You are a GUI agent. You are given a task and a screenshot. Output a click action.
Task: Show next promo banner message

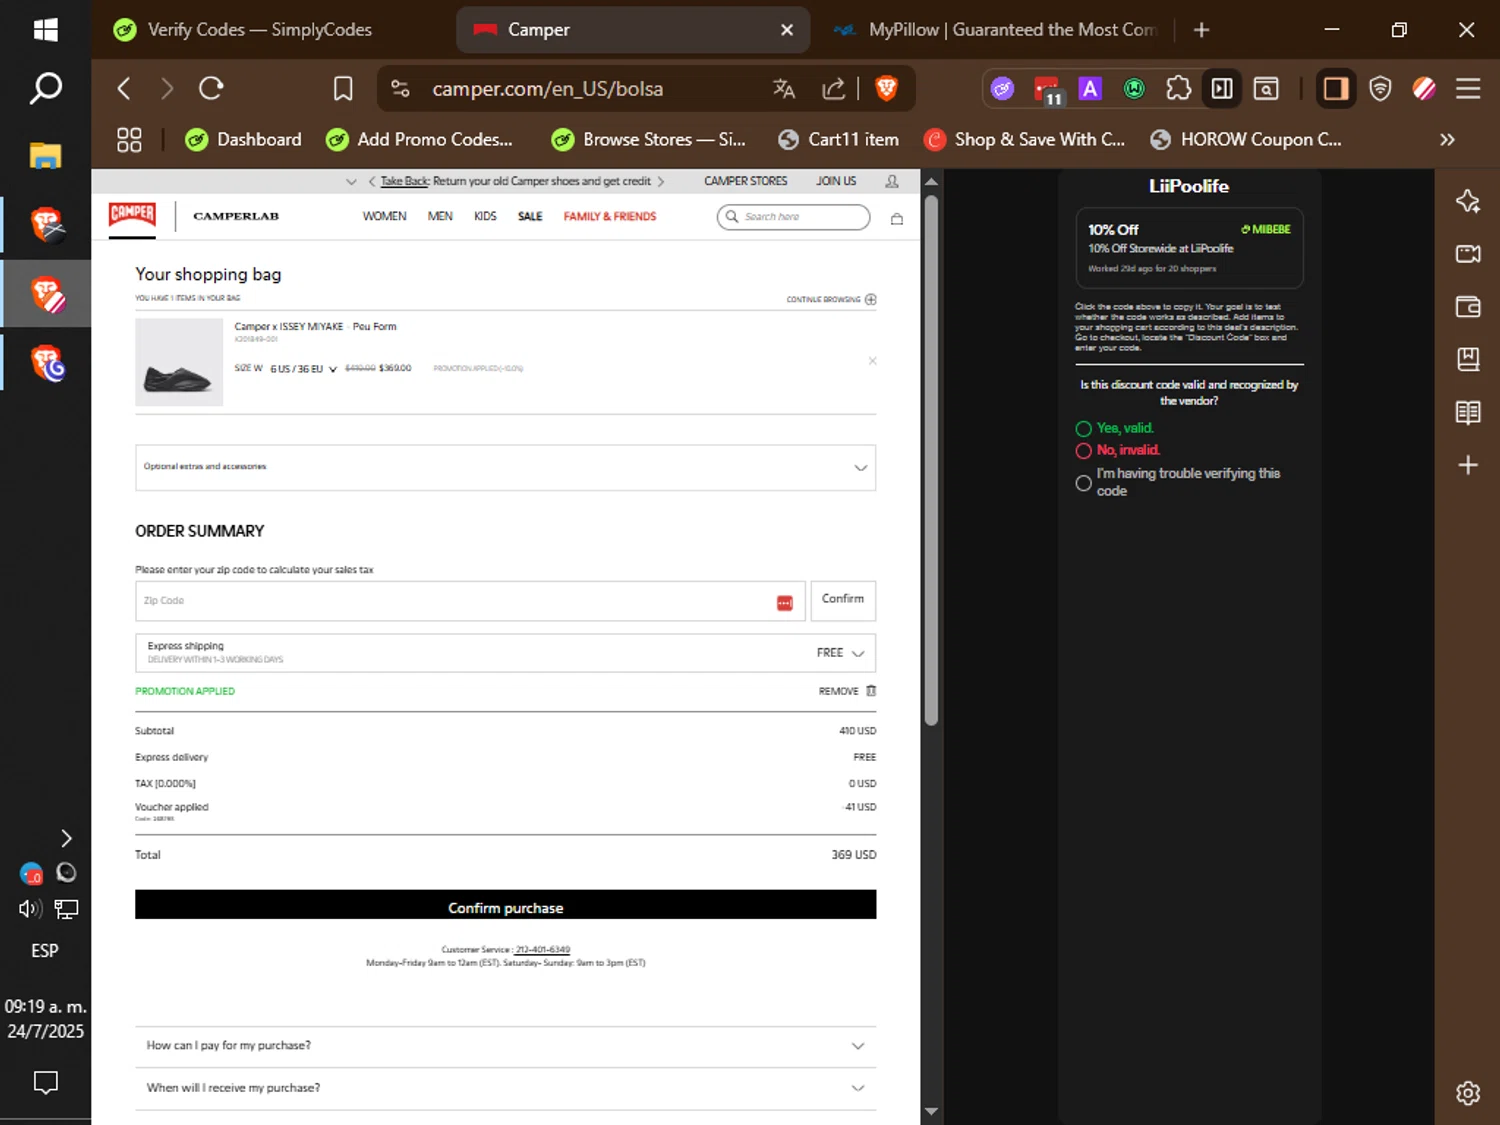(661, 182)
